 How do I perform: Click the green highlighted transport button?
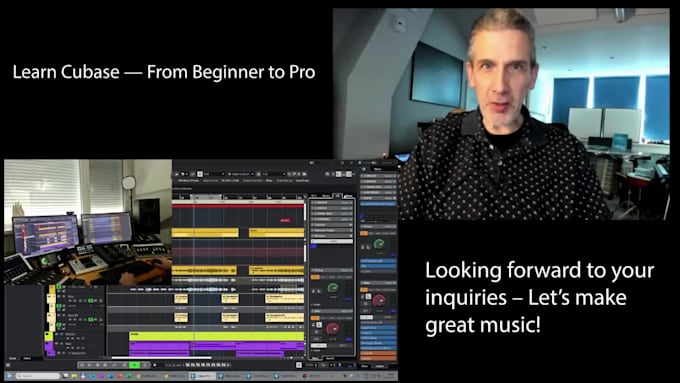point(135,365)
